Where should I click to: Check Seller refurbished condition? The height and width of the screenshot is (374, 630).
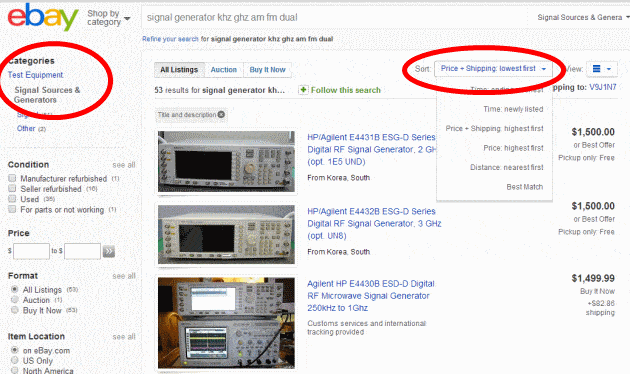click(x=12, y=188)
